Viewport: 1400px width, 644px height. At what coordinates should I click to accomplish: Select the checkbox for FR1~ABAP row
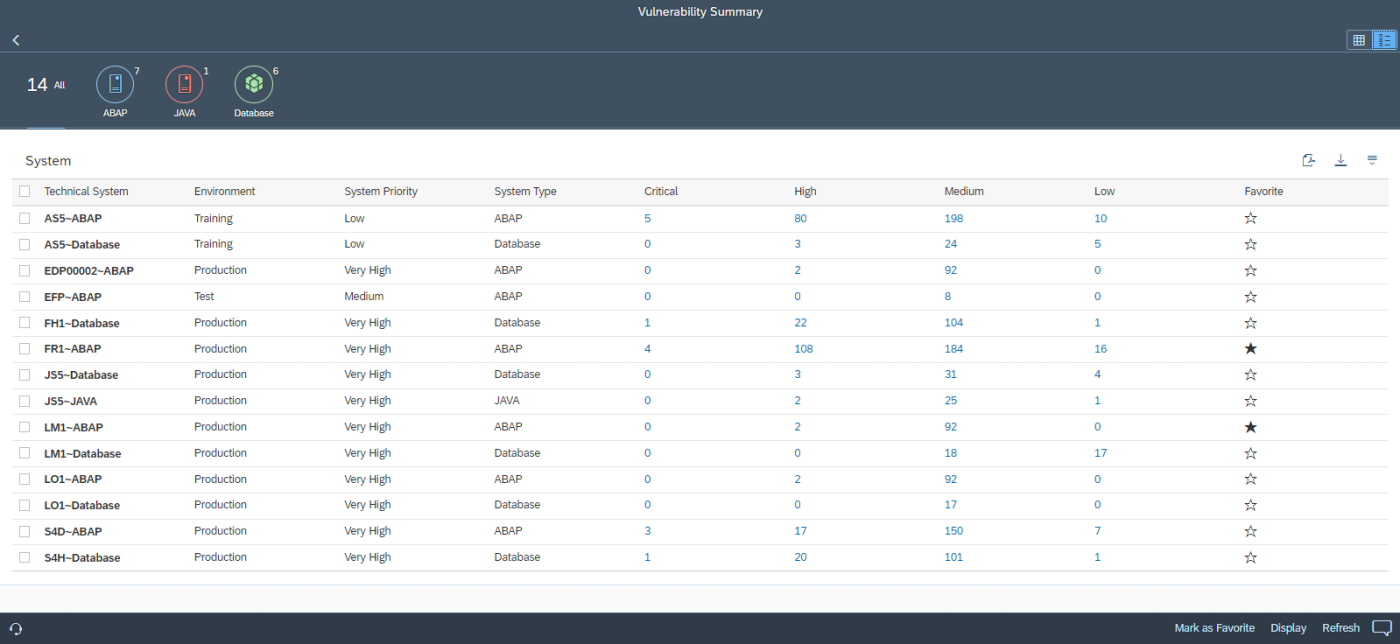point(24,348)
